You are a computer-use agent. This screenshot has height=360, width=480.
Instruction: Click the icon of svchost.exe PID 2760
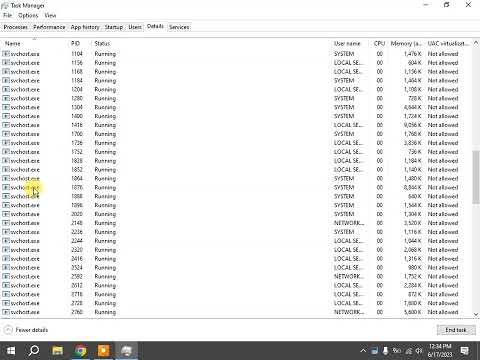pyautogui.click(x=6, y=312)
